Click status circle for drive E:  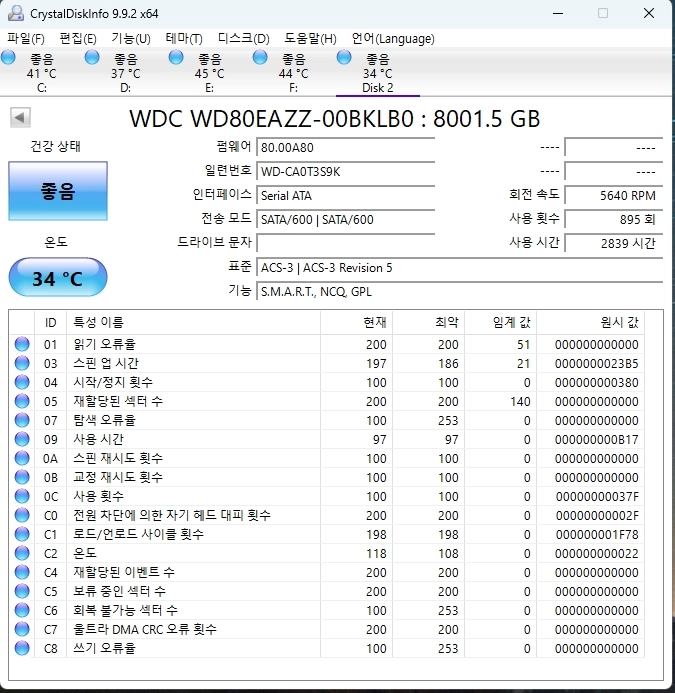coord(176,57)
